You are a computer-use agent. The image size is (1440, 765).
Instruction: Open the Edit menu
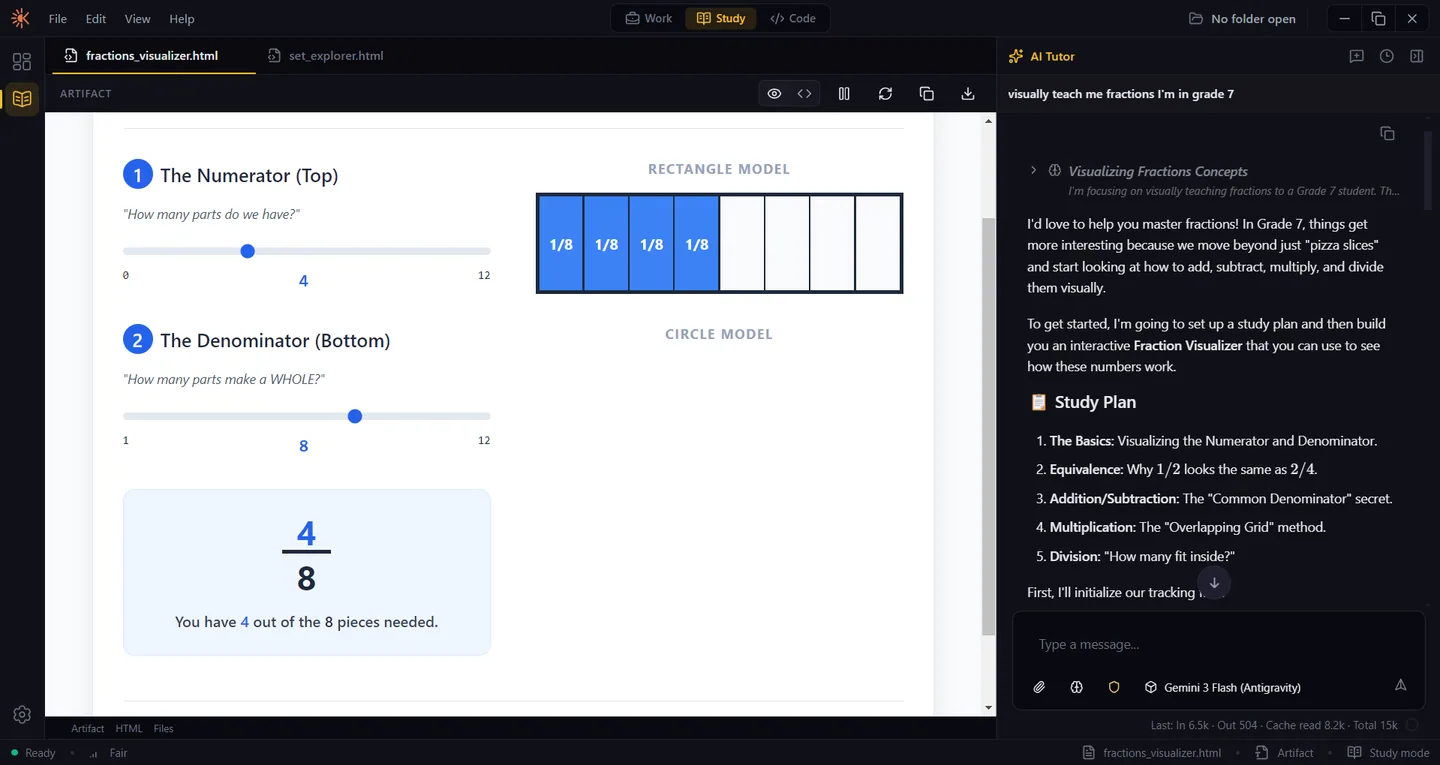pos(96,19)
